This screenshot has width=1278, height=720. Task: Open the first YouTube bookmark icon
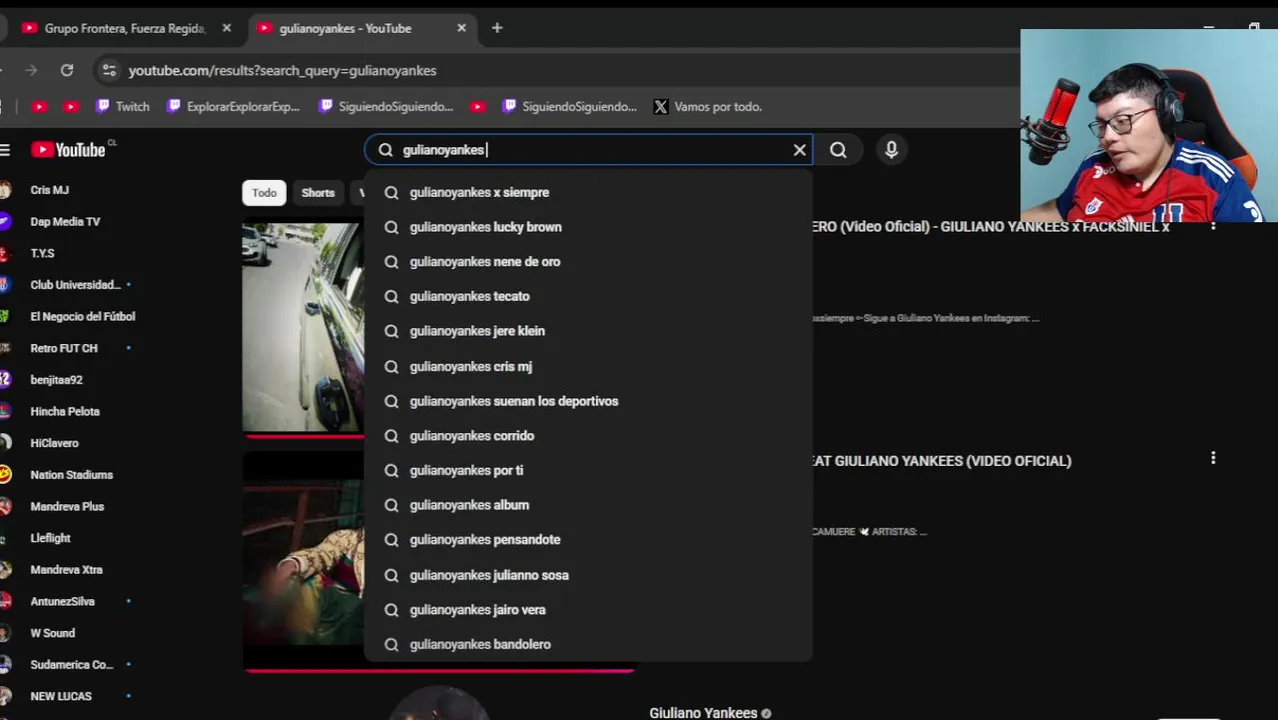pos(39,106)
